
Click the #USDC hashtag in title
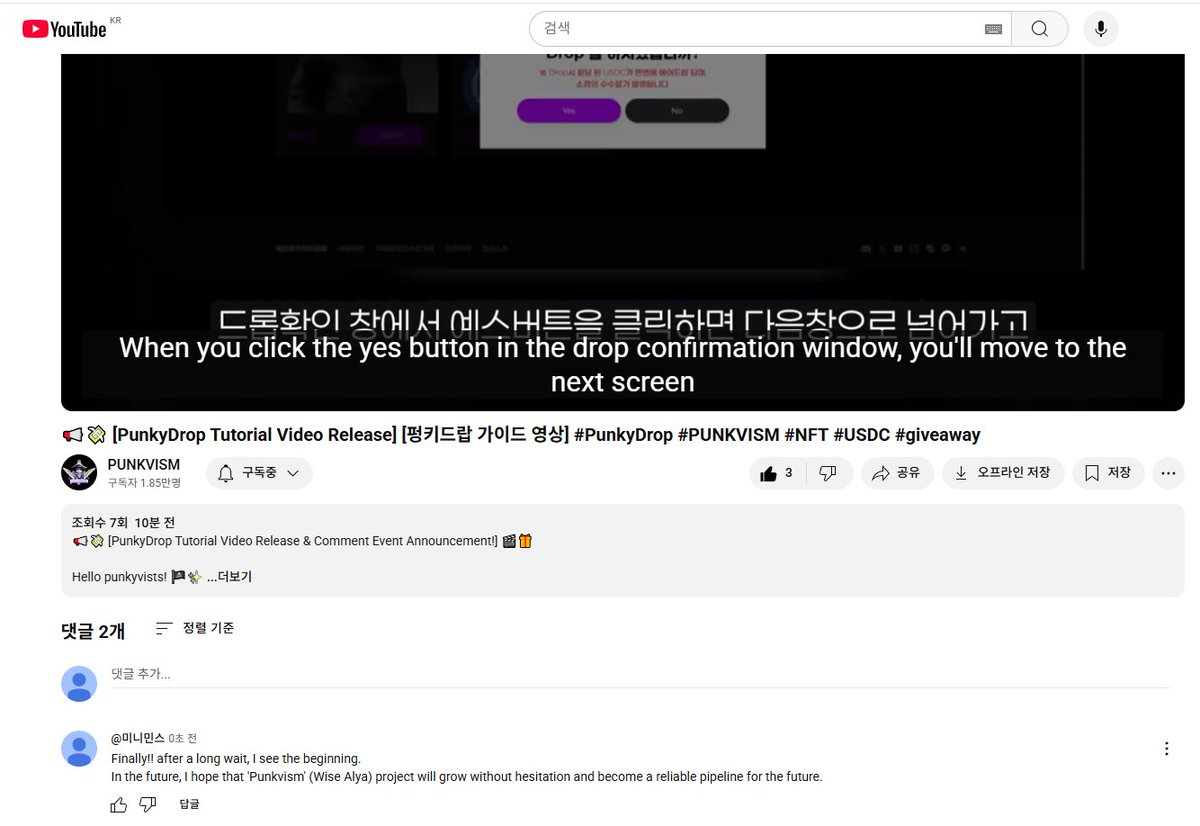pyautogui.click(x=860, y=435)
